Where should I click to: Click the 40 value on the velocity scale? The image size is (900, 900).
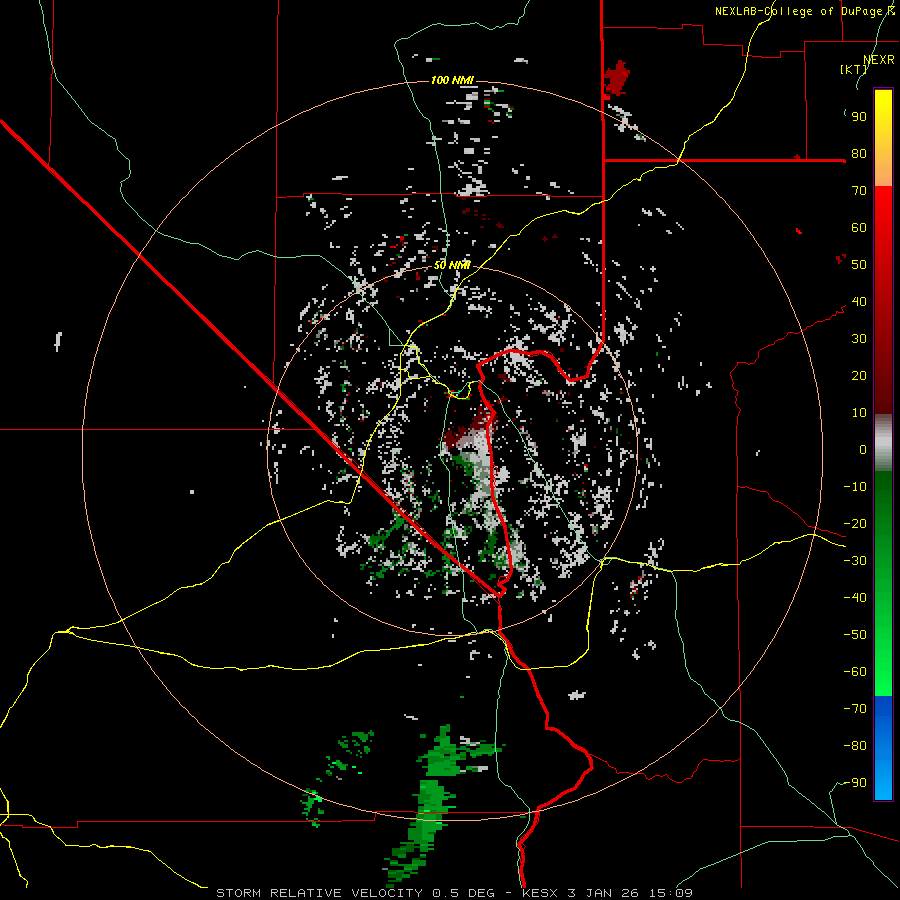point(859,301)
